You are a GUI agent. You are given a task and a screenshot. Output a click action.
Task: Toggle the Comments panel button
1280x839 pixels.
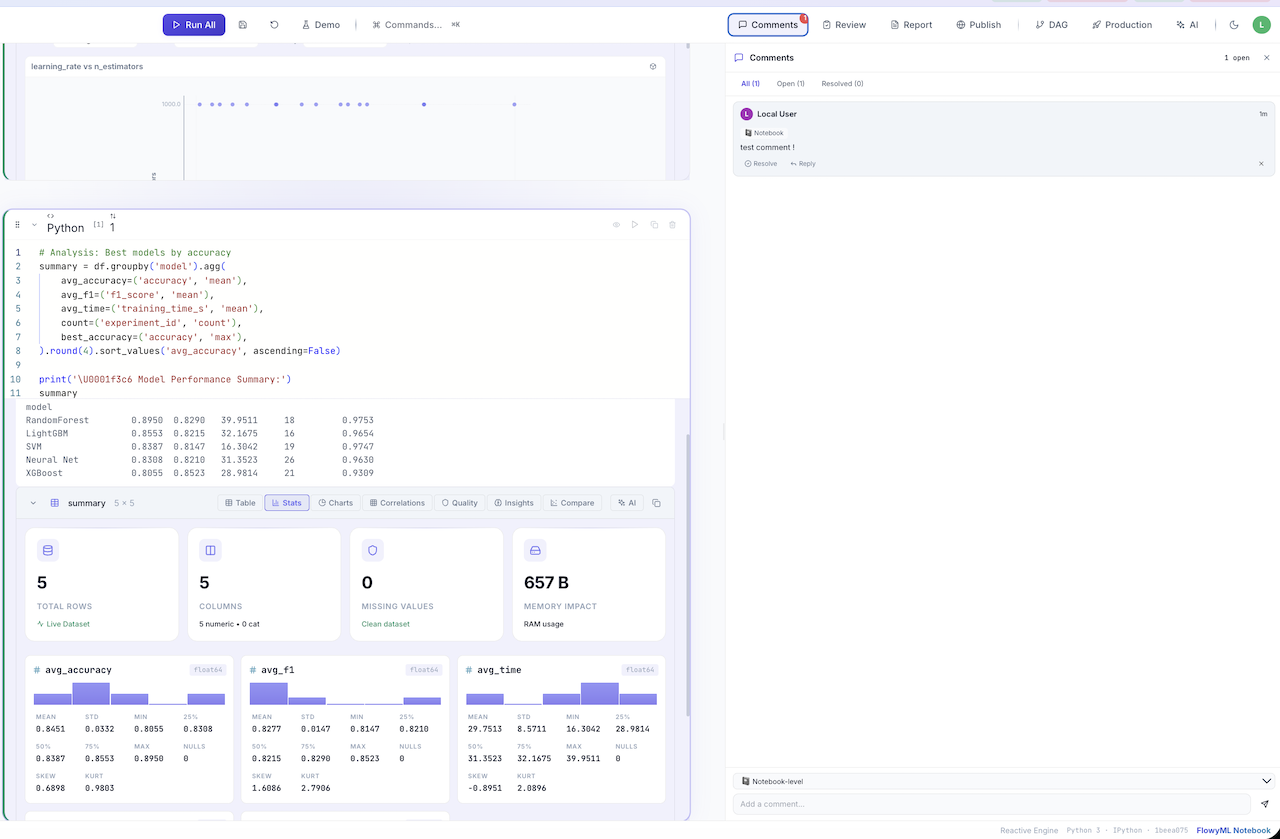tap(768, 25)
